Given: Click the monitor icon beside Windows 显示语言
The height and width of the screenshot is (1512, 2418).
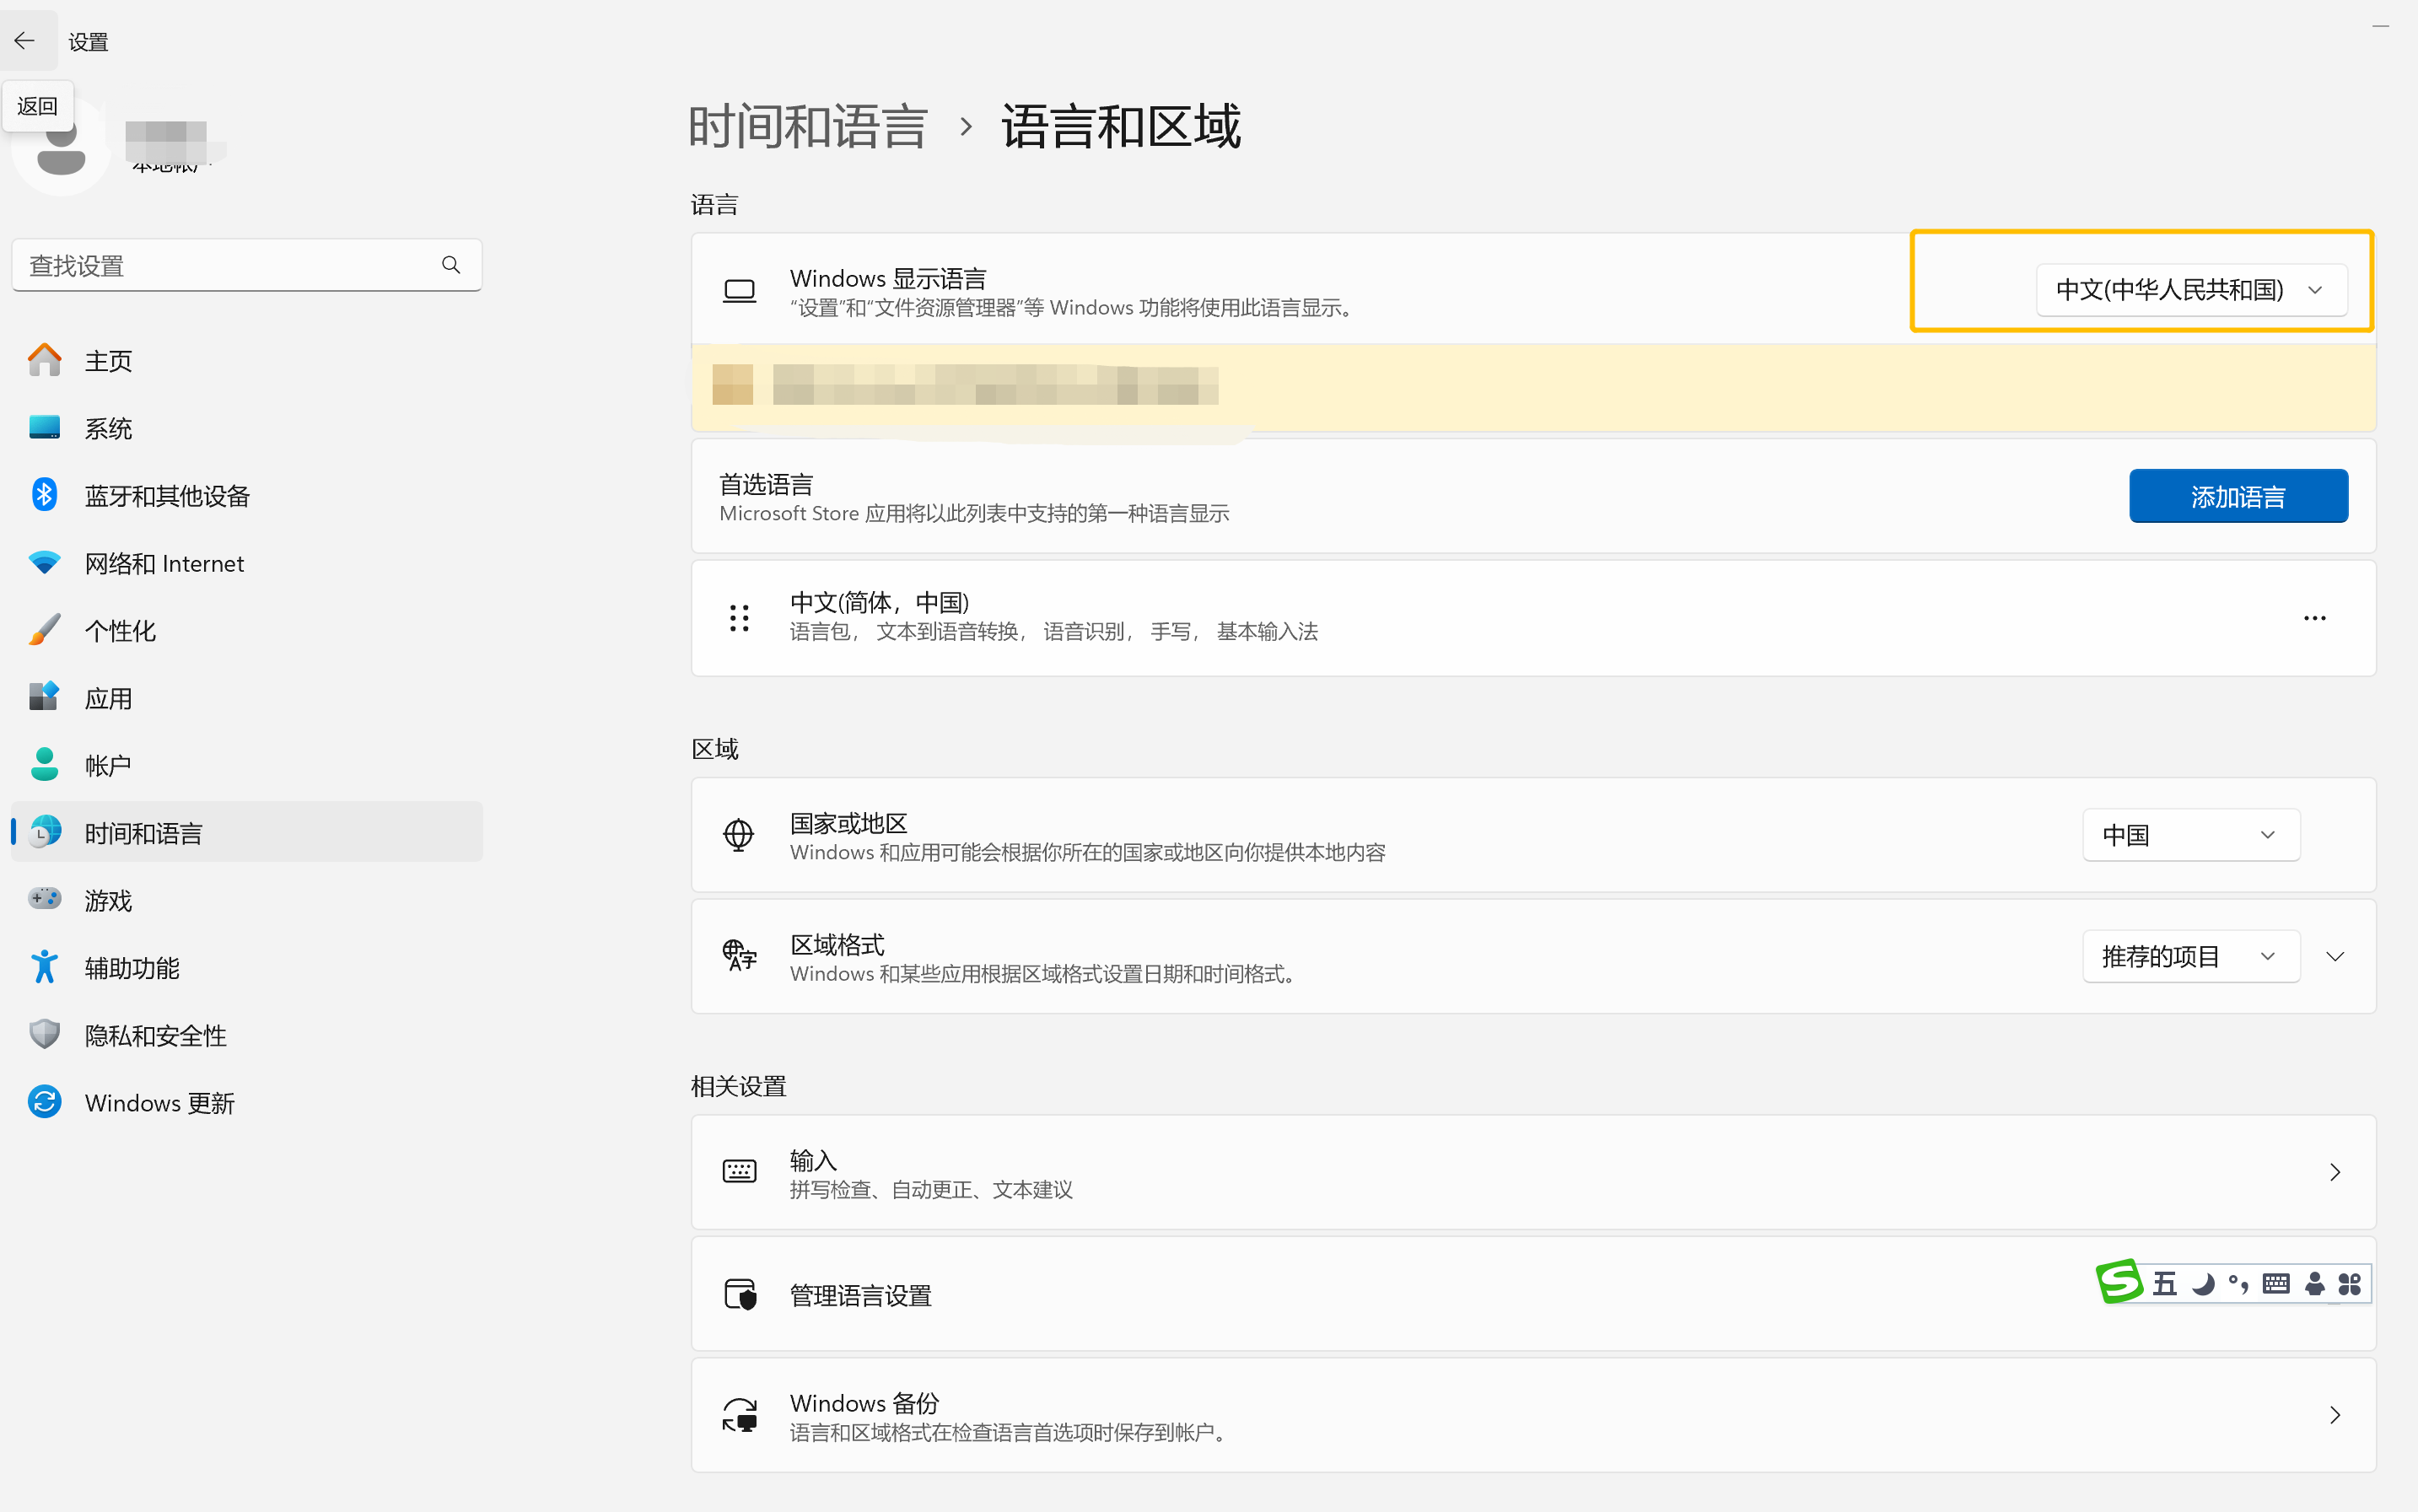Looking at the screenshot, I should (x=739, y=291).
